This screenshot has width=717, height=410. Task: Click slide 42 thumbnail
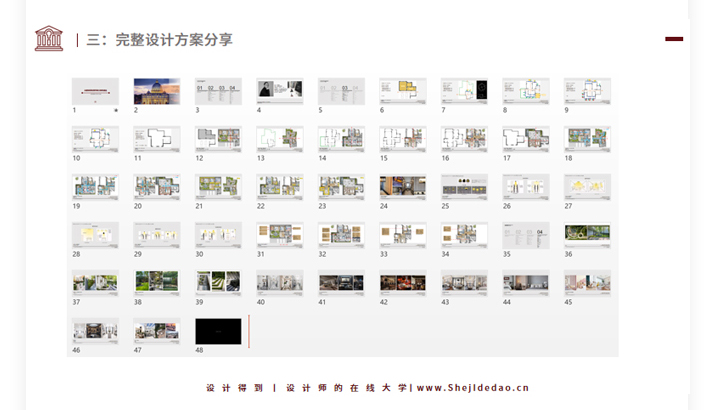[x=403, y=283]
